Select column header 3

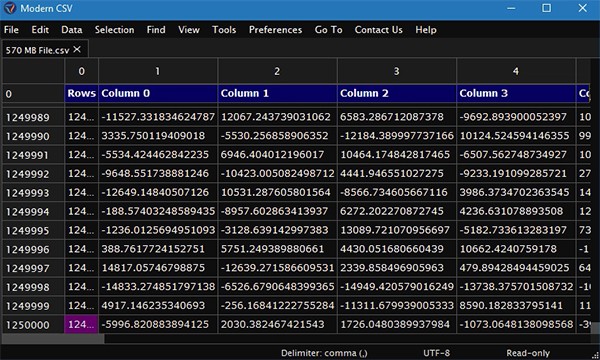396,71
